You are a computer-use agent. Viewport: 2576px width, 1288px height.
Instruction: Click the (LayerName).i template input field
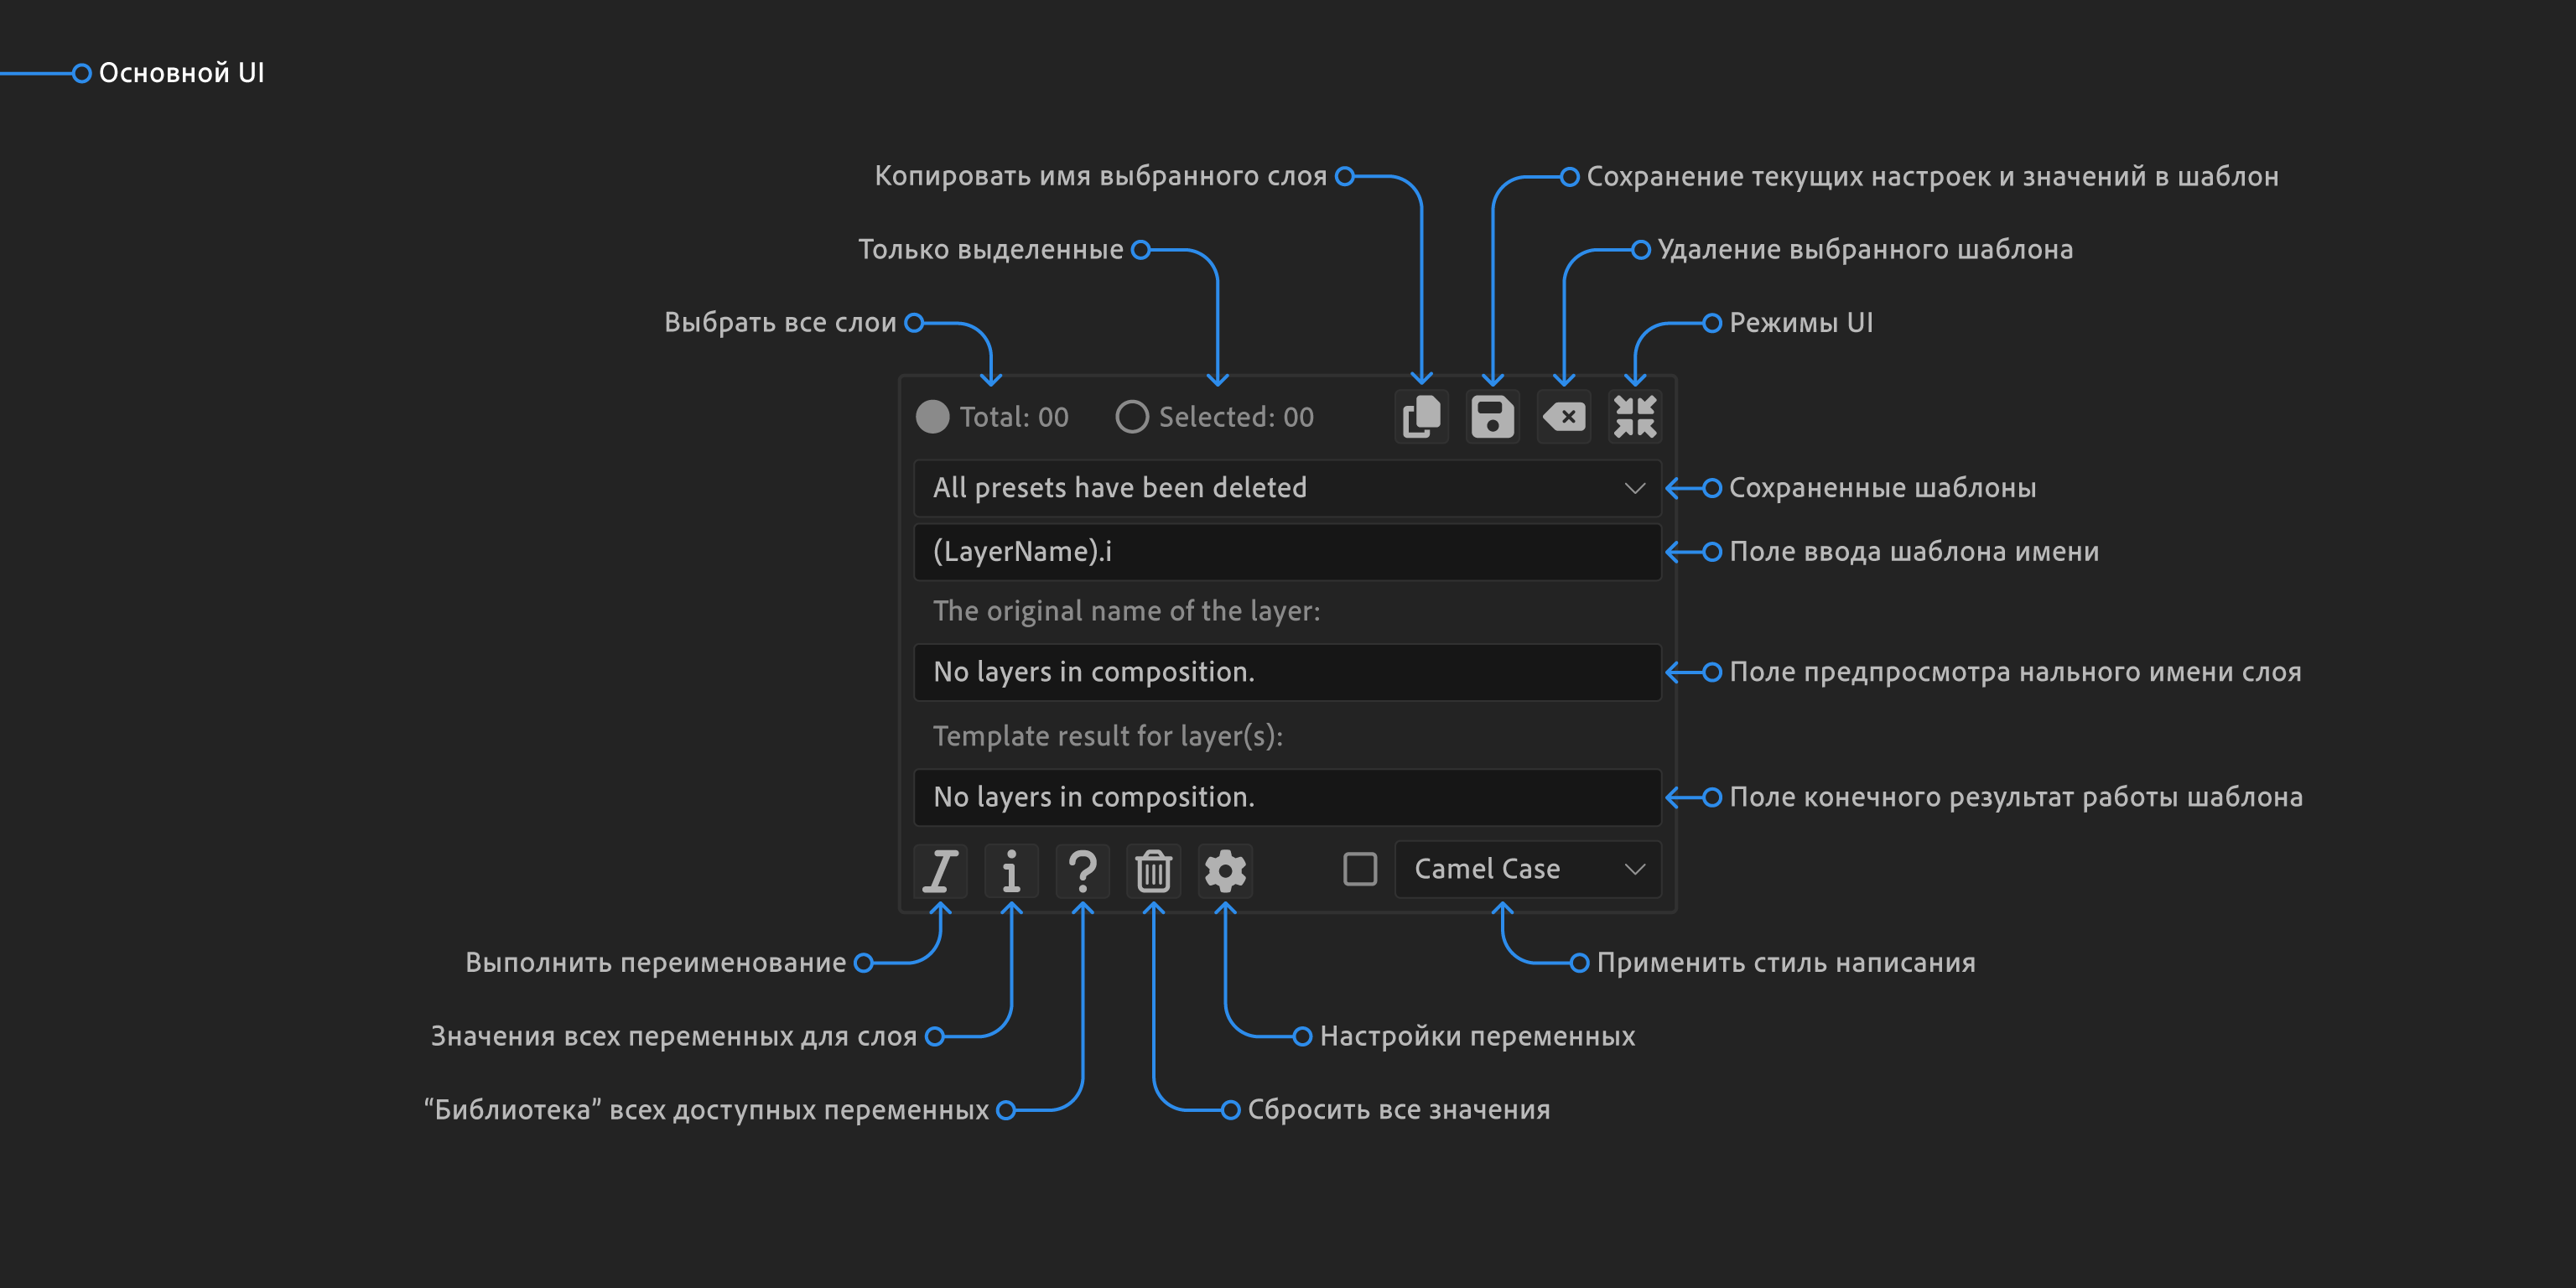pos(1288,552)
